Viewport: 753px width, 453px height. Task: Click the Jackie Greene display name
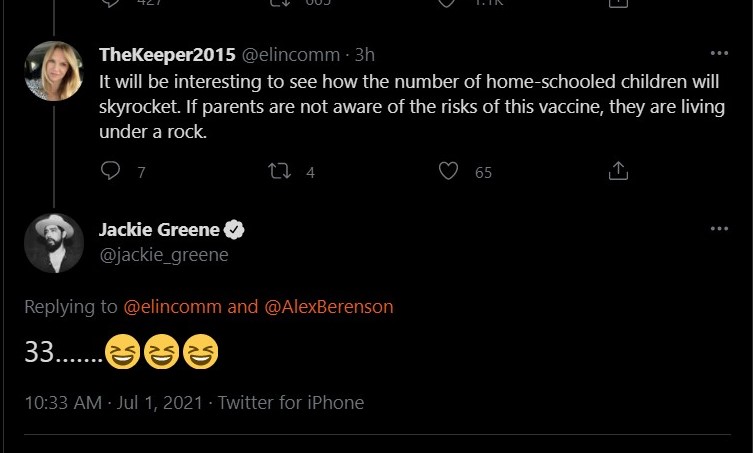pos(159,230)
